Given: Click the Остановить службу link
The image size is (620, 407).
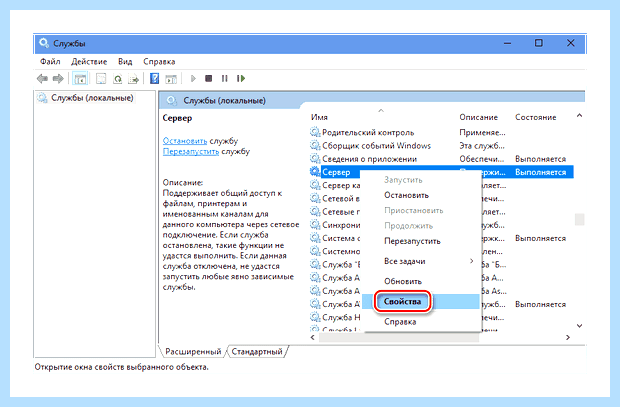Looking at the screenshot, I should [x=185, y=141].
